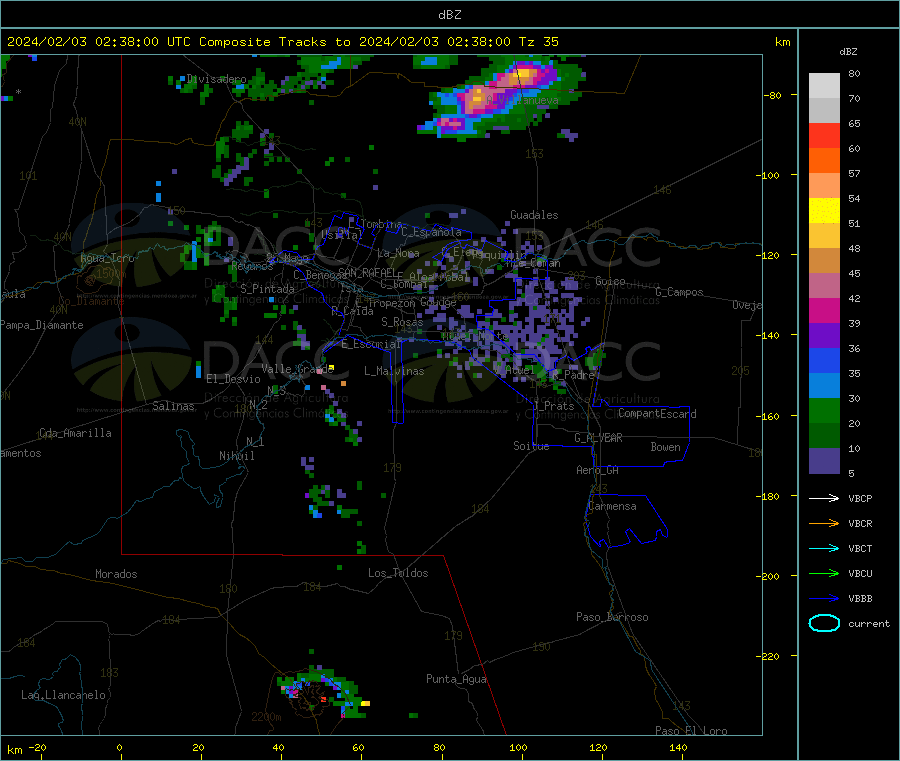This screenshot has width=900, height=761.
Task: Click the Valle_Grande place label
Action: click(x=297, y=369)
